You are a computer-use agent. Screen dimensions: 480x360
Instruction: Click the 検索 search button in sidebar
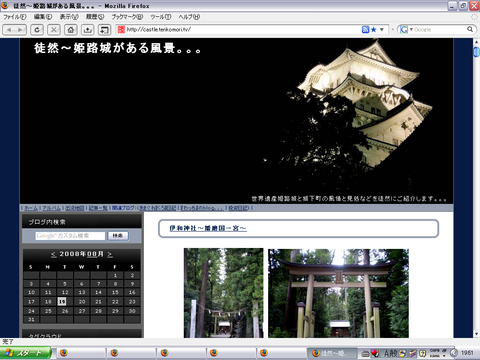coord(118,236)
